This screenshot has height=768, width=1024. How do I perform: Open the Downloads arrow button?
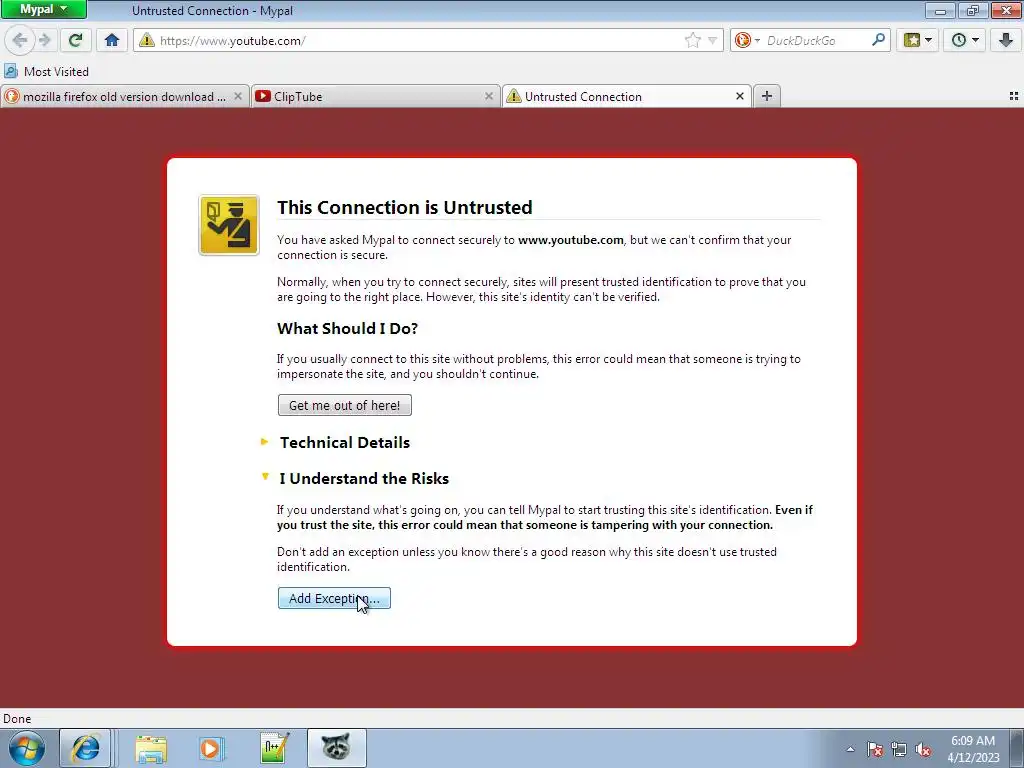1006,40
